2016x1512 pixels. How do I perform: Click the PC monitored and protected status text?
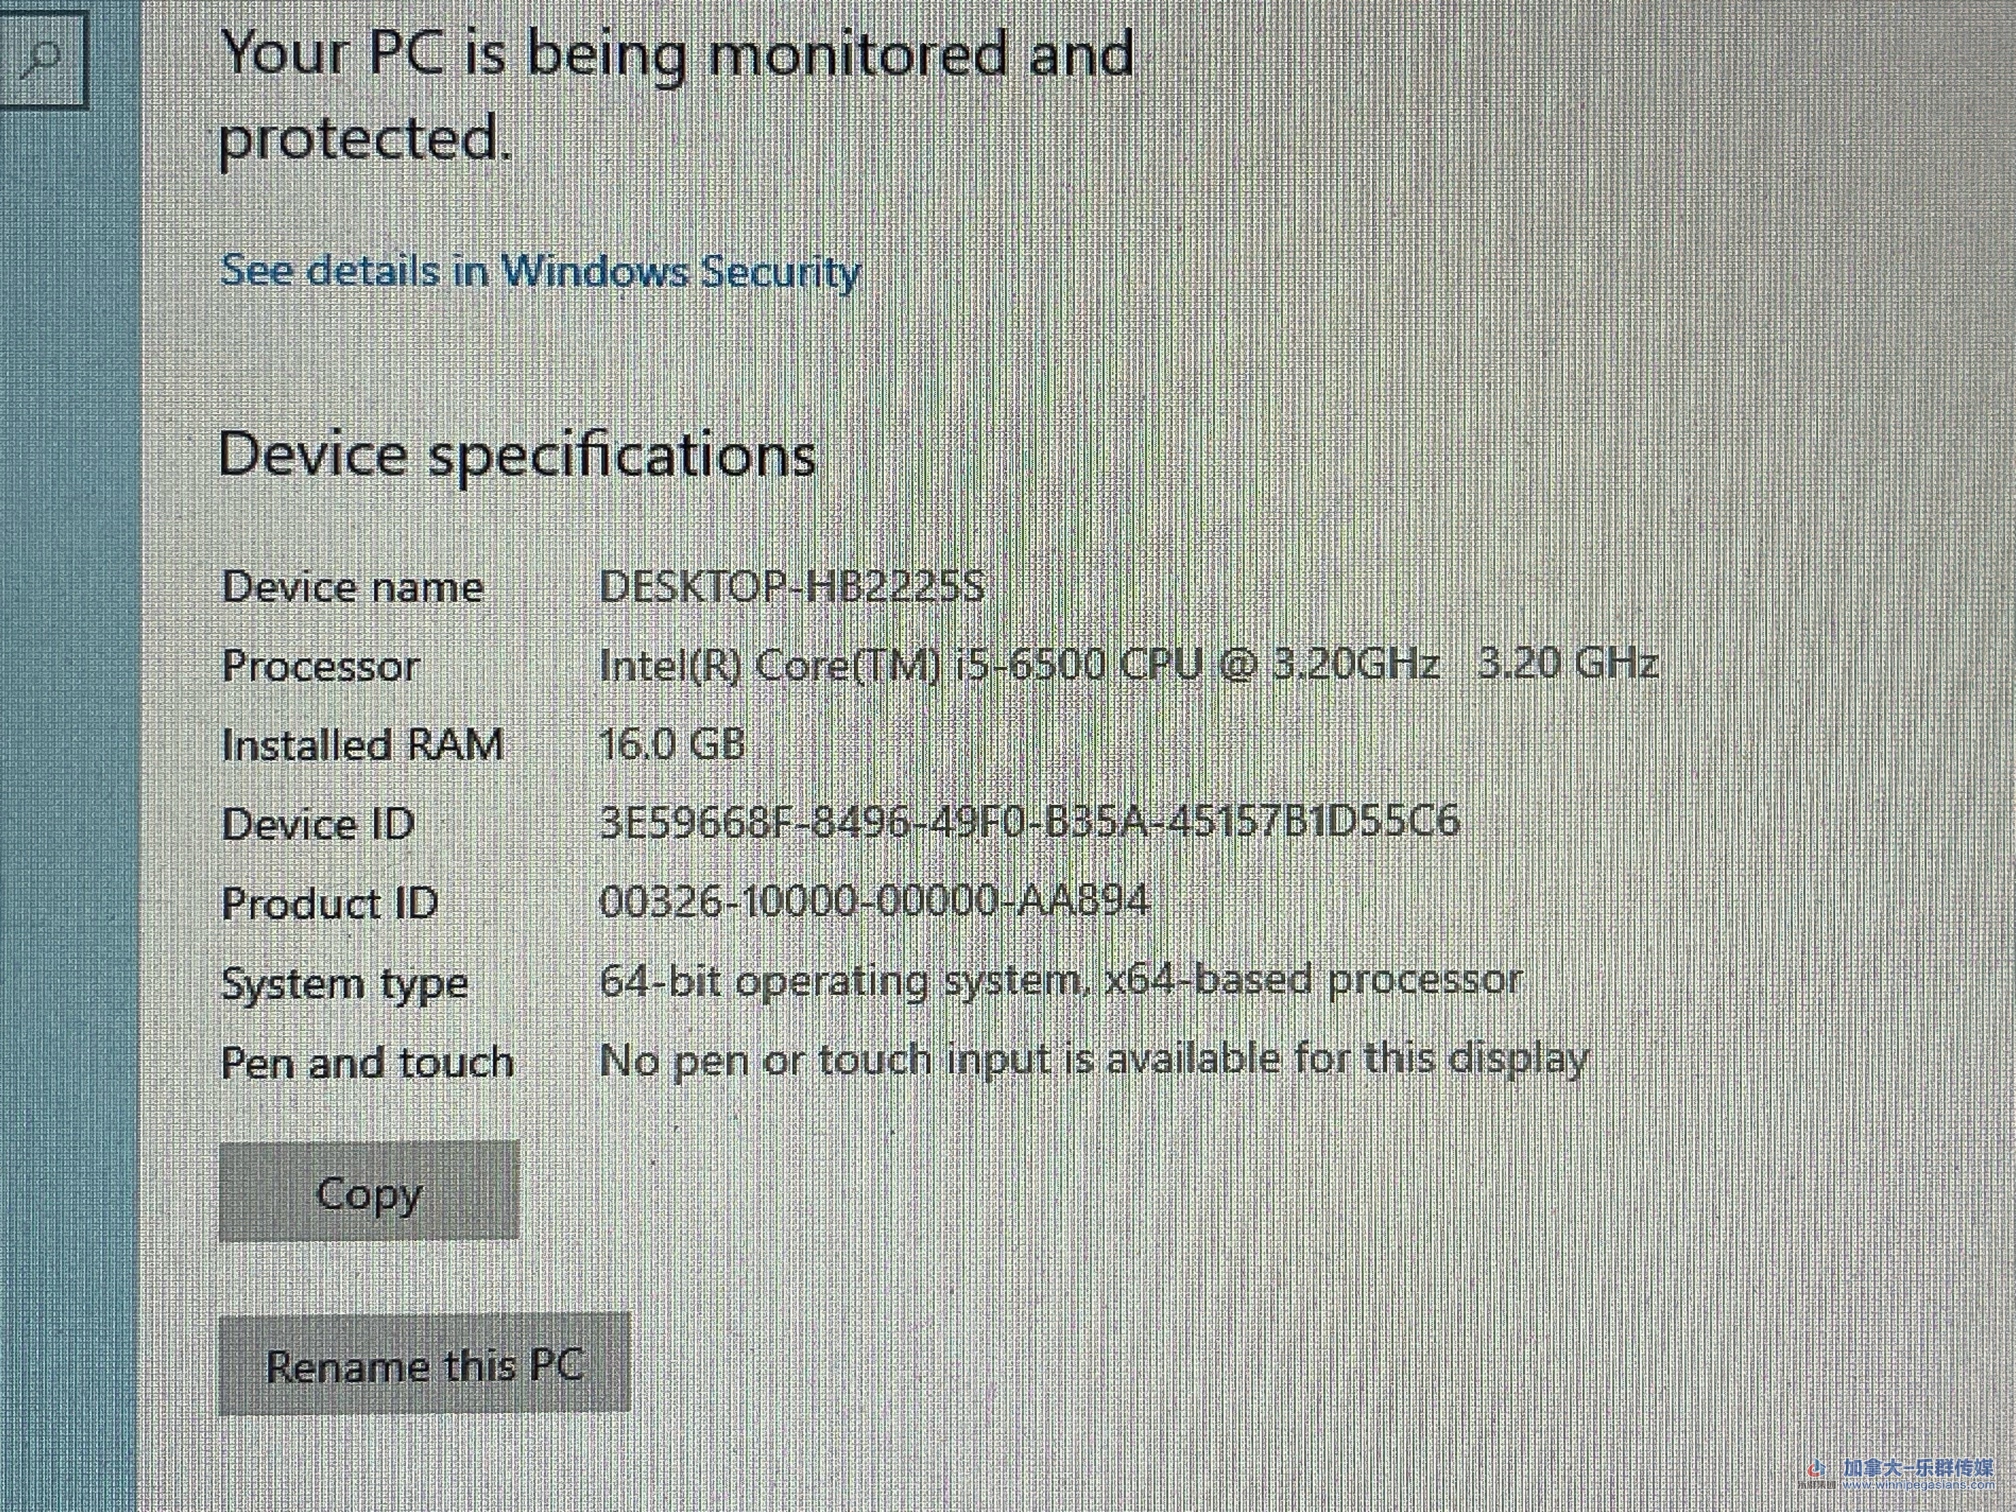[676, 94]
